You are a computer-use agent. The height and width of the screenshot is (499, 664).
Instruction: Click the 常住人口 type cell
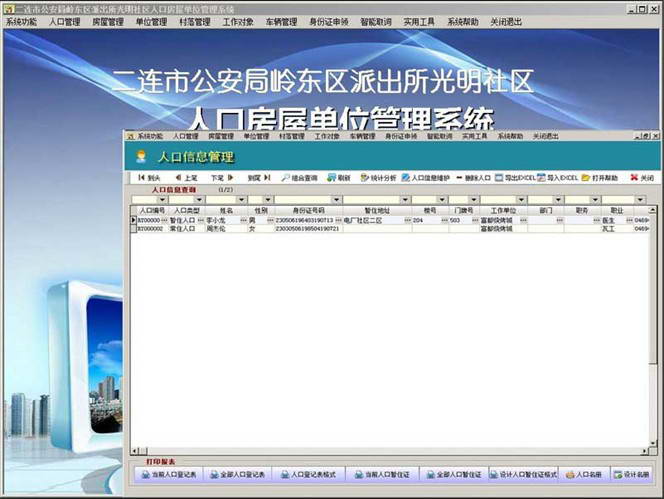pyautogui.click(x=186, y=228)
